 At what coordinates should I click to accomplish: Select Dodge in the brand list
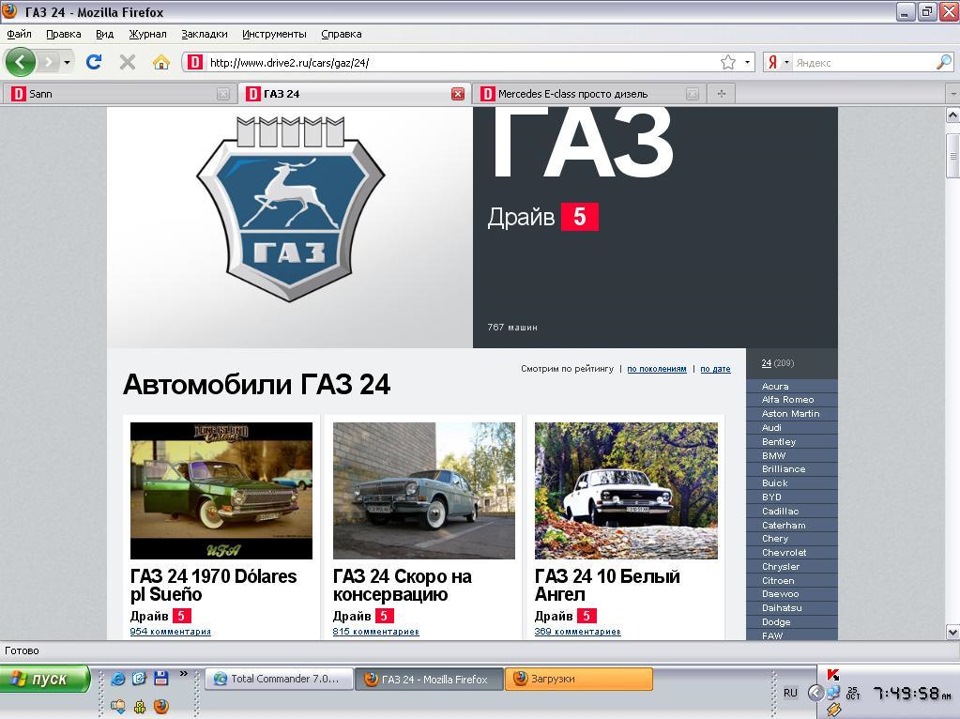(x=776, y=622)
